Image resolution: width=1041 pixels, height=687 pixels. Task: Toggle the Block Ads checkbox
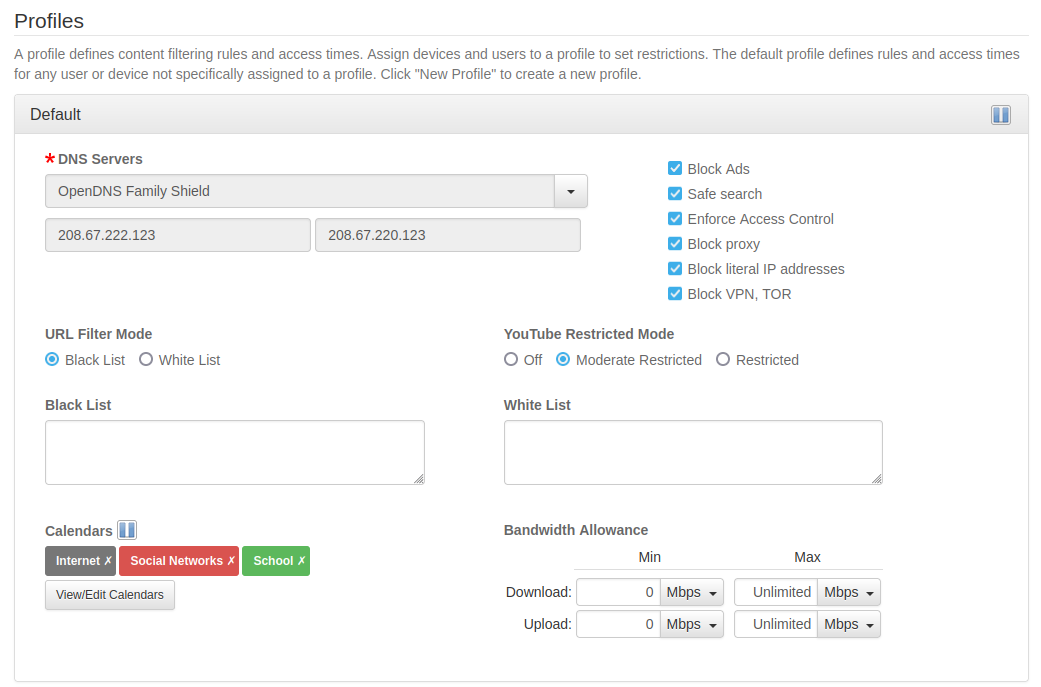click(675, 169)
